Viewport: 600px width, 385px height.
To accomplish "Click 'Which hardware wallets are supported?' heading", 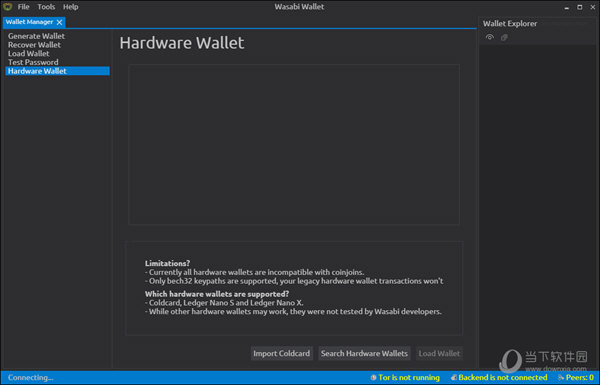I will [x=217, y=294].
